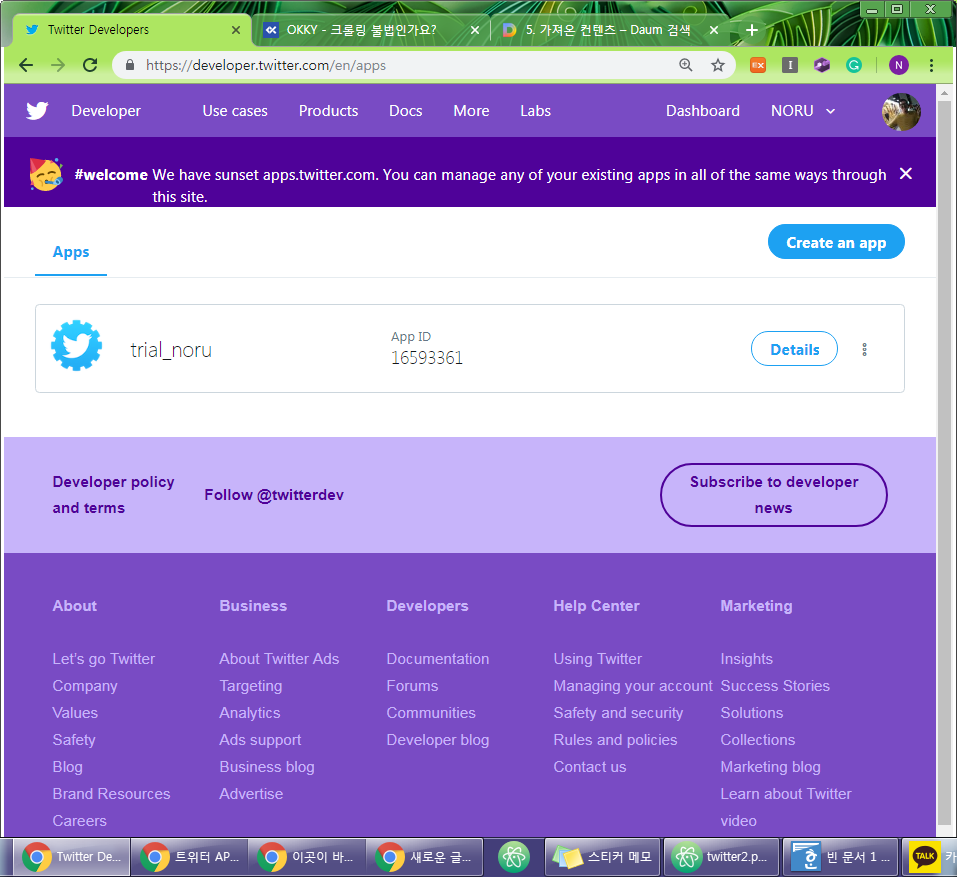Viewport: 957px width, 877px height.
Task: Switch to the OKKY browser tab
Action: [x=370, y=30]
